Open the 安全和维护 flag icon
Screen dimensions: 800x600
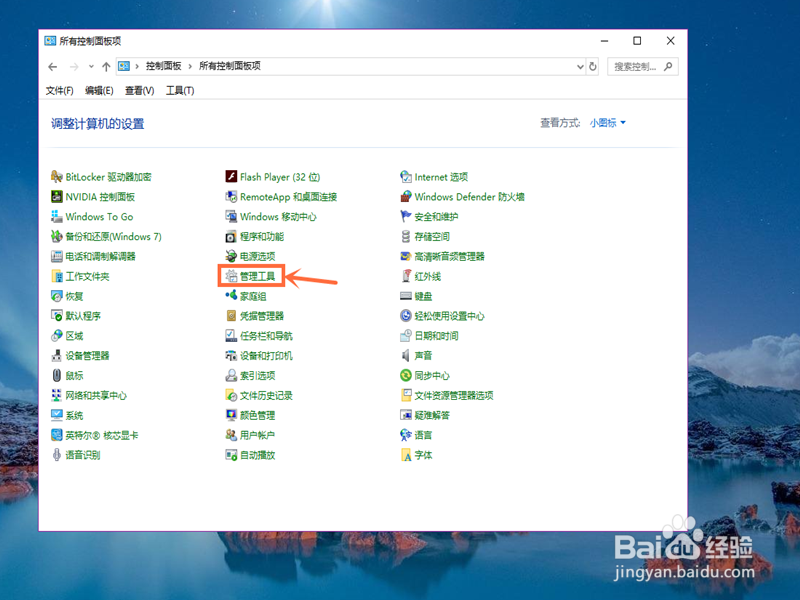(x=406, y=216)
